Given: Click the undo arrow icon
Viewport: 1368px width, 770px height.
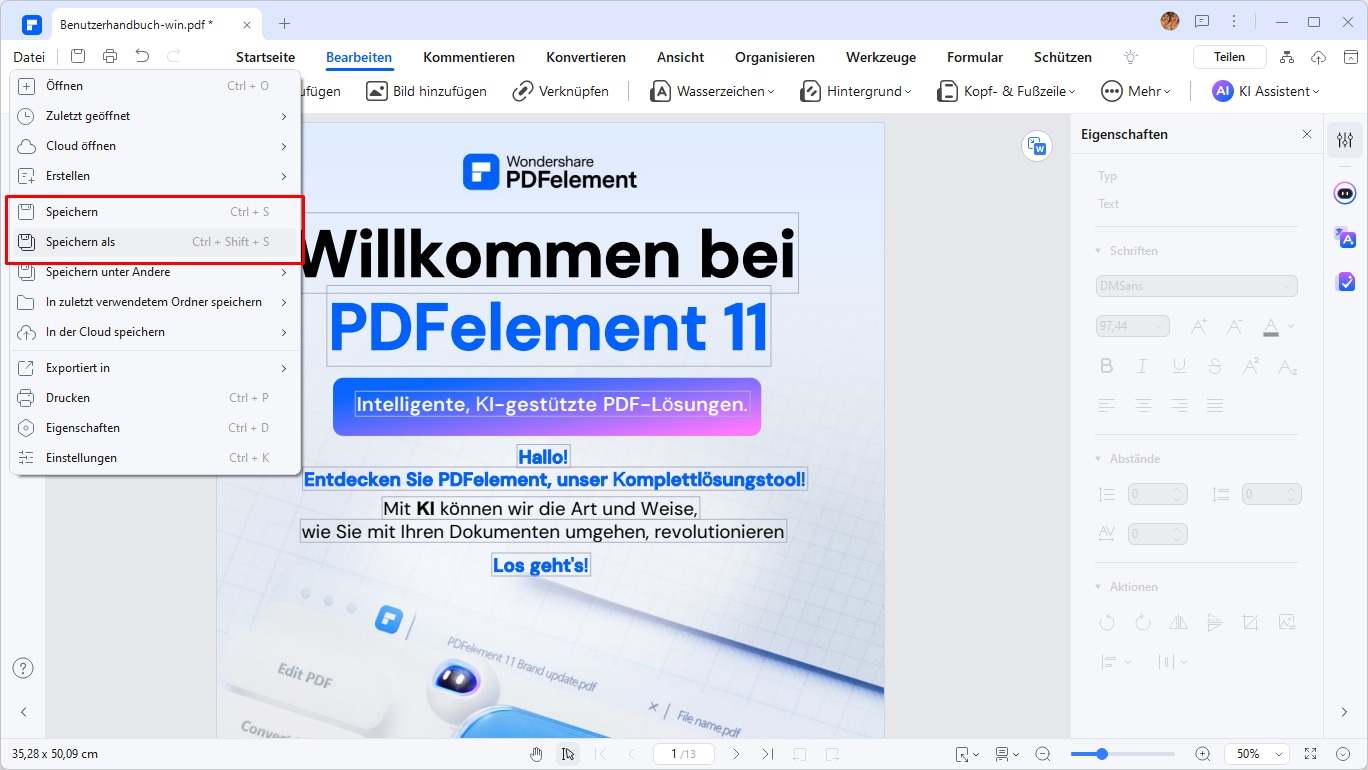Looking at the screenshot, I should 142,57.
